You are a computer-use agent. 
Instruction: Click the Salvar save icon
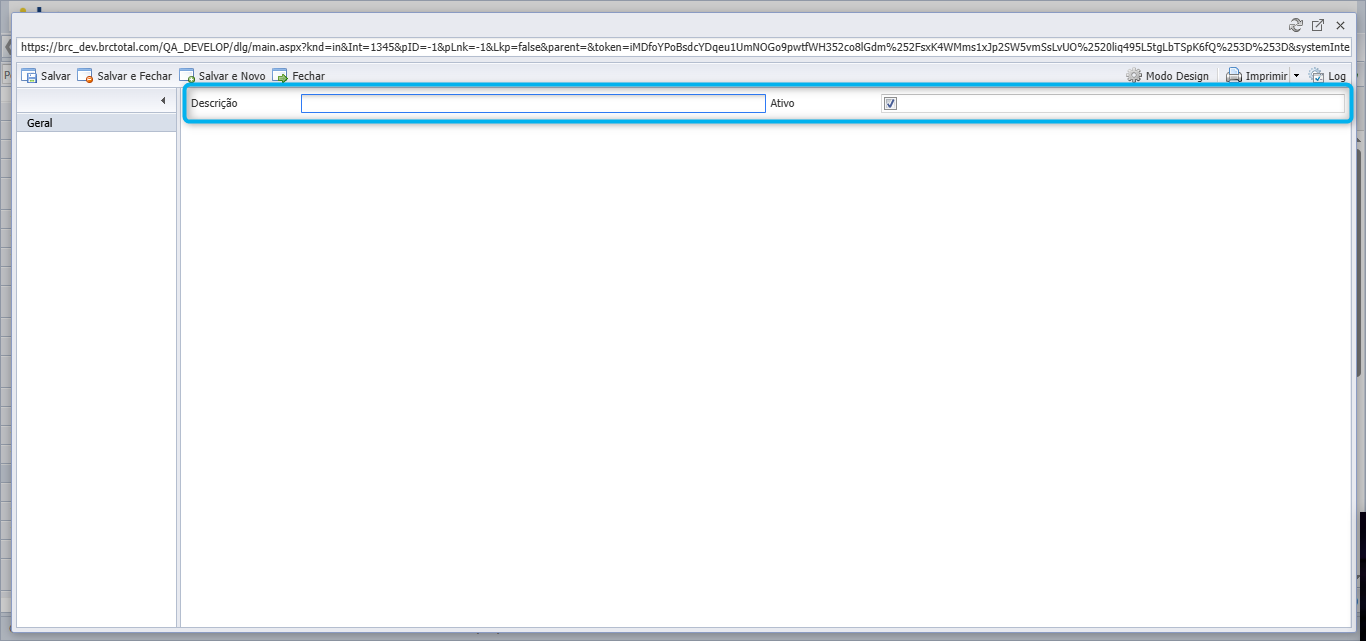(29, 76)
